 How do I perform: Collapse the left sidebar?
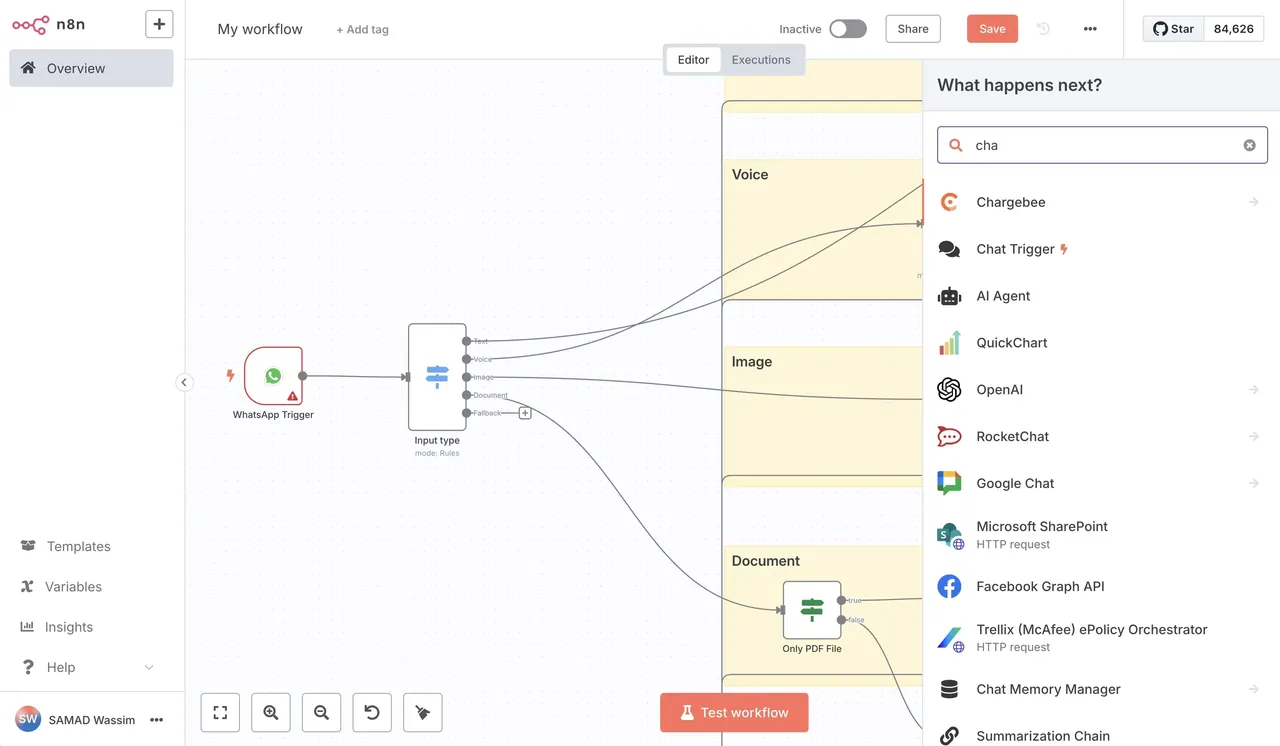pos(184,382)
